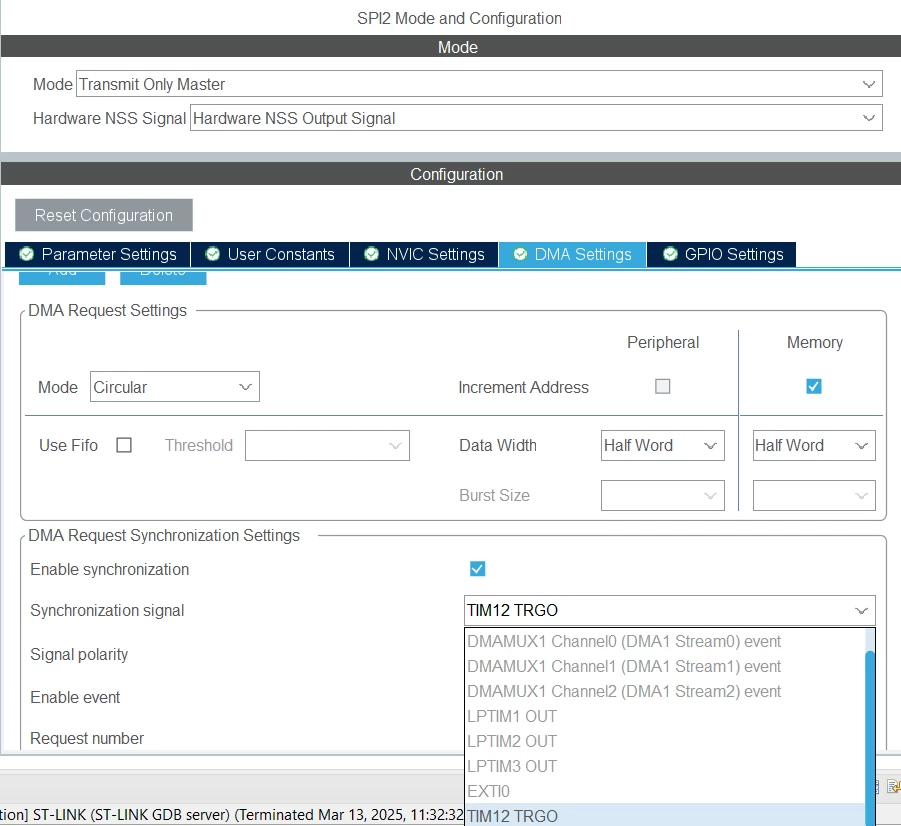The width and height of the screenshot is (901, 826).
Task: Open the GPIO Settings tab
Action: pyautogui.click(x=722, y=254)
